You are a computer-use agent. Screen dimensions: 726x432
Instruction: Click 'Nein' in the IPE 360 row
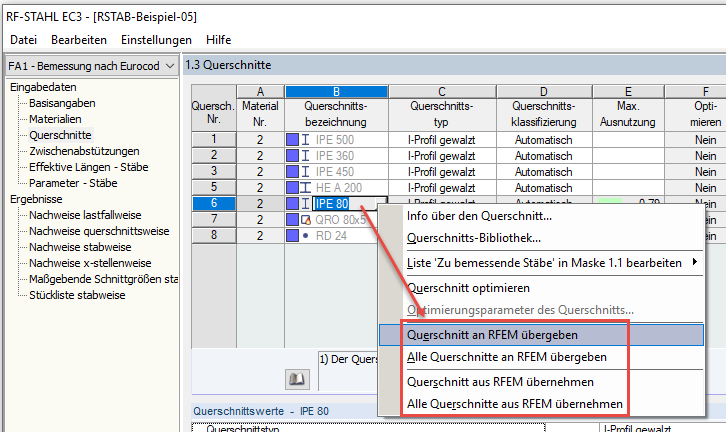coord(705,156)
